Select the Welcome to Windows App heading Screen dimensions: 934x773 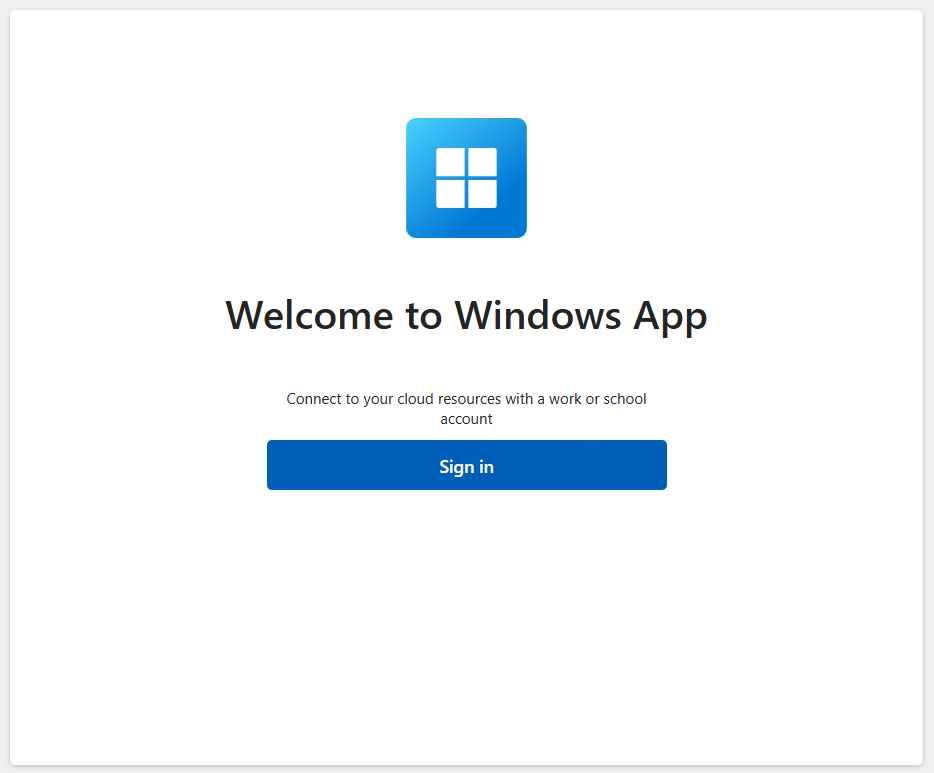pos(466,316)
